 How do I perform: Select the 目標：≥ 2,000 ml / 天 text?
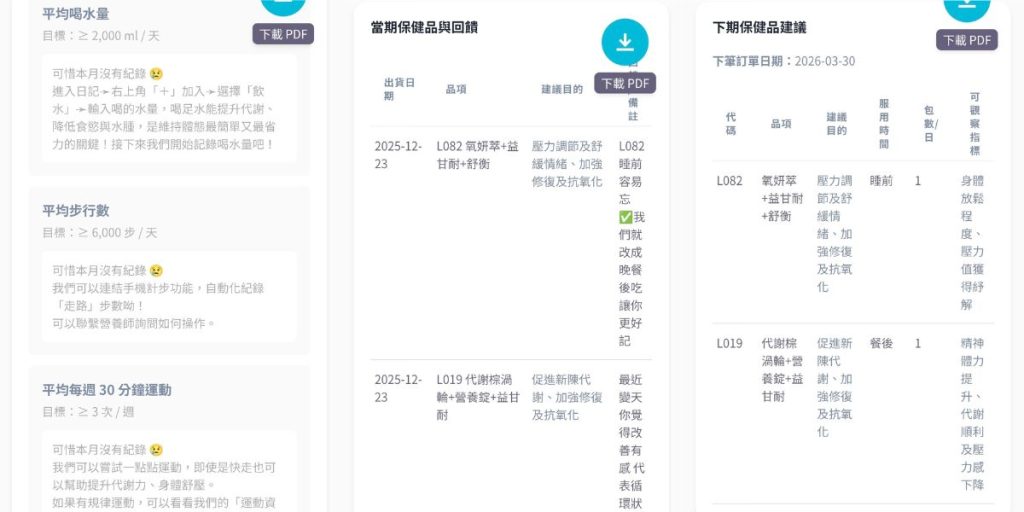tap(101, 35)
